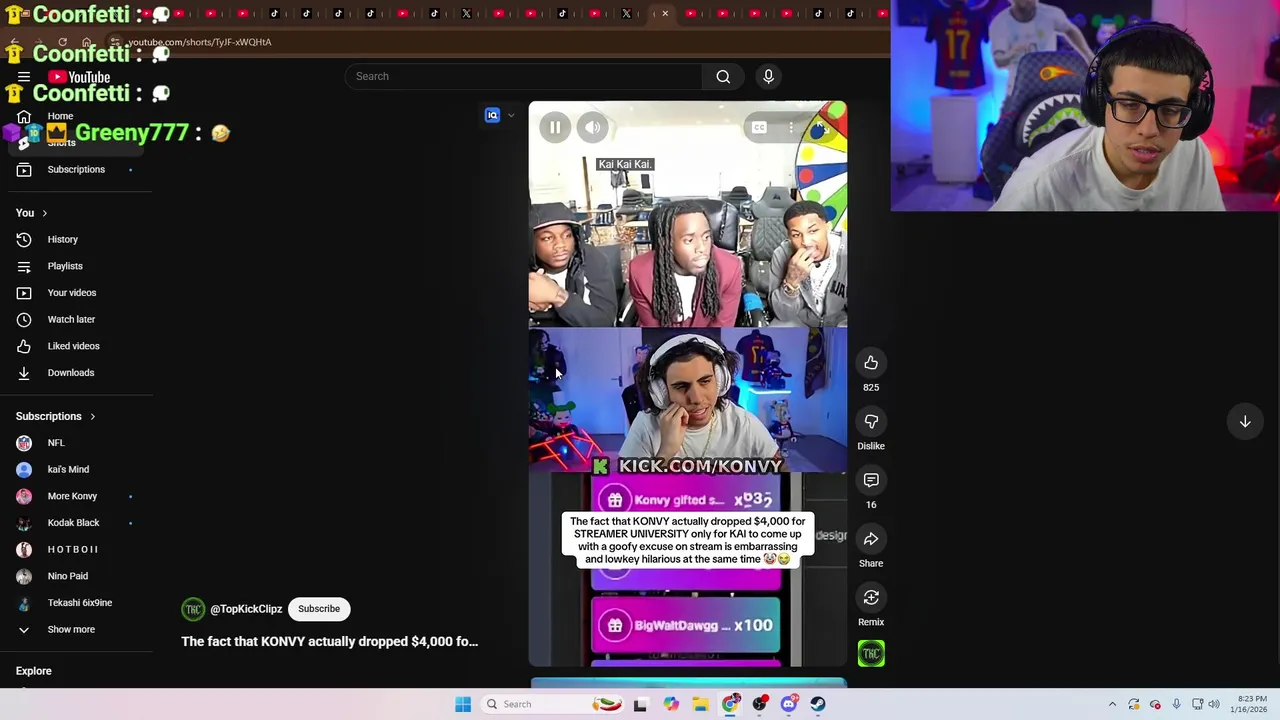This screenshot has height=720, width=1280.
Task: Open Discord from the taskbar
Action: 789,704
